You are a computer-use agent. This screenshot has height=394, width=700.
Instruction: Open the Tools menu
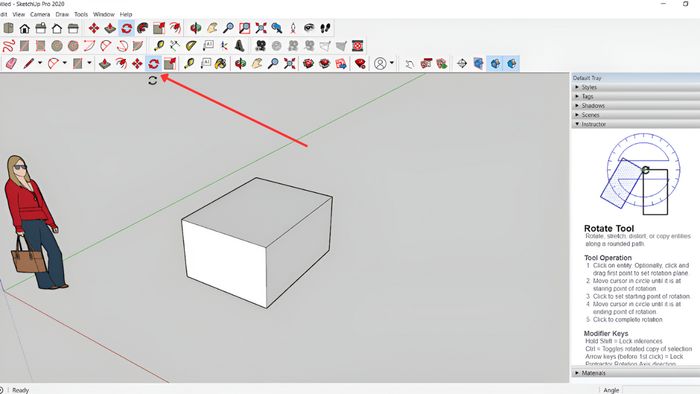[x=81, y=14]
